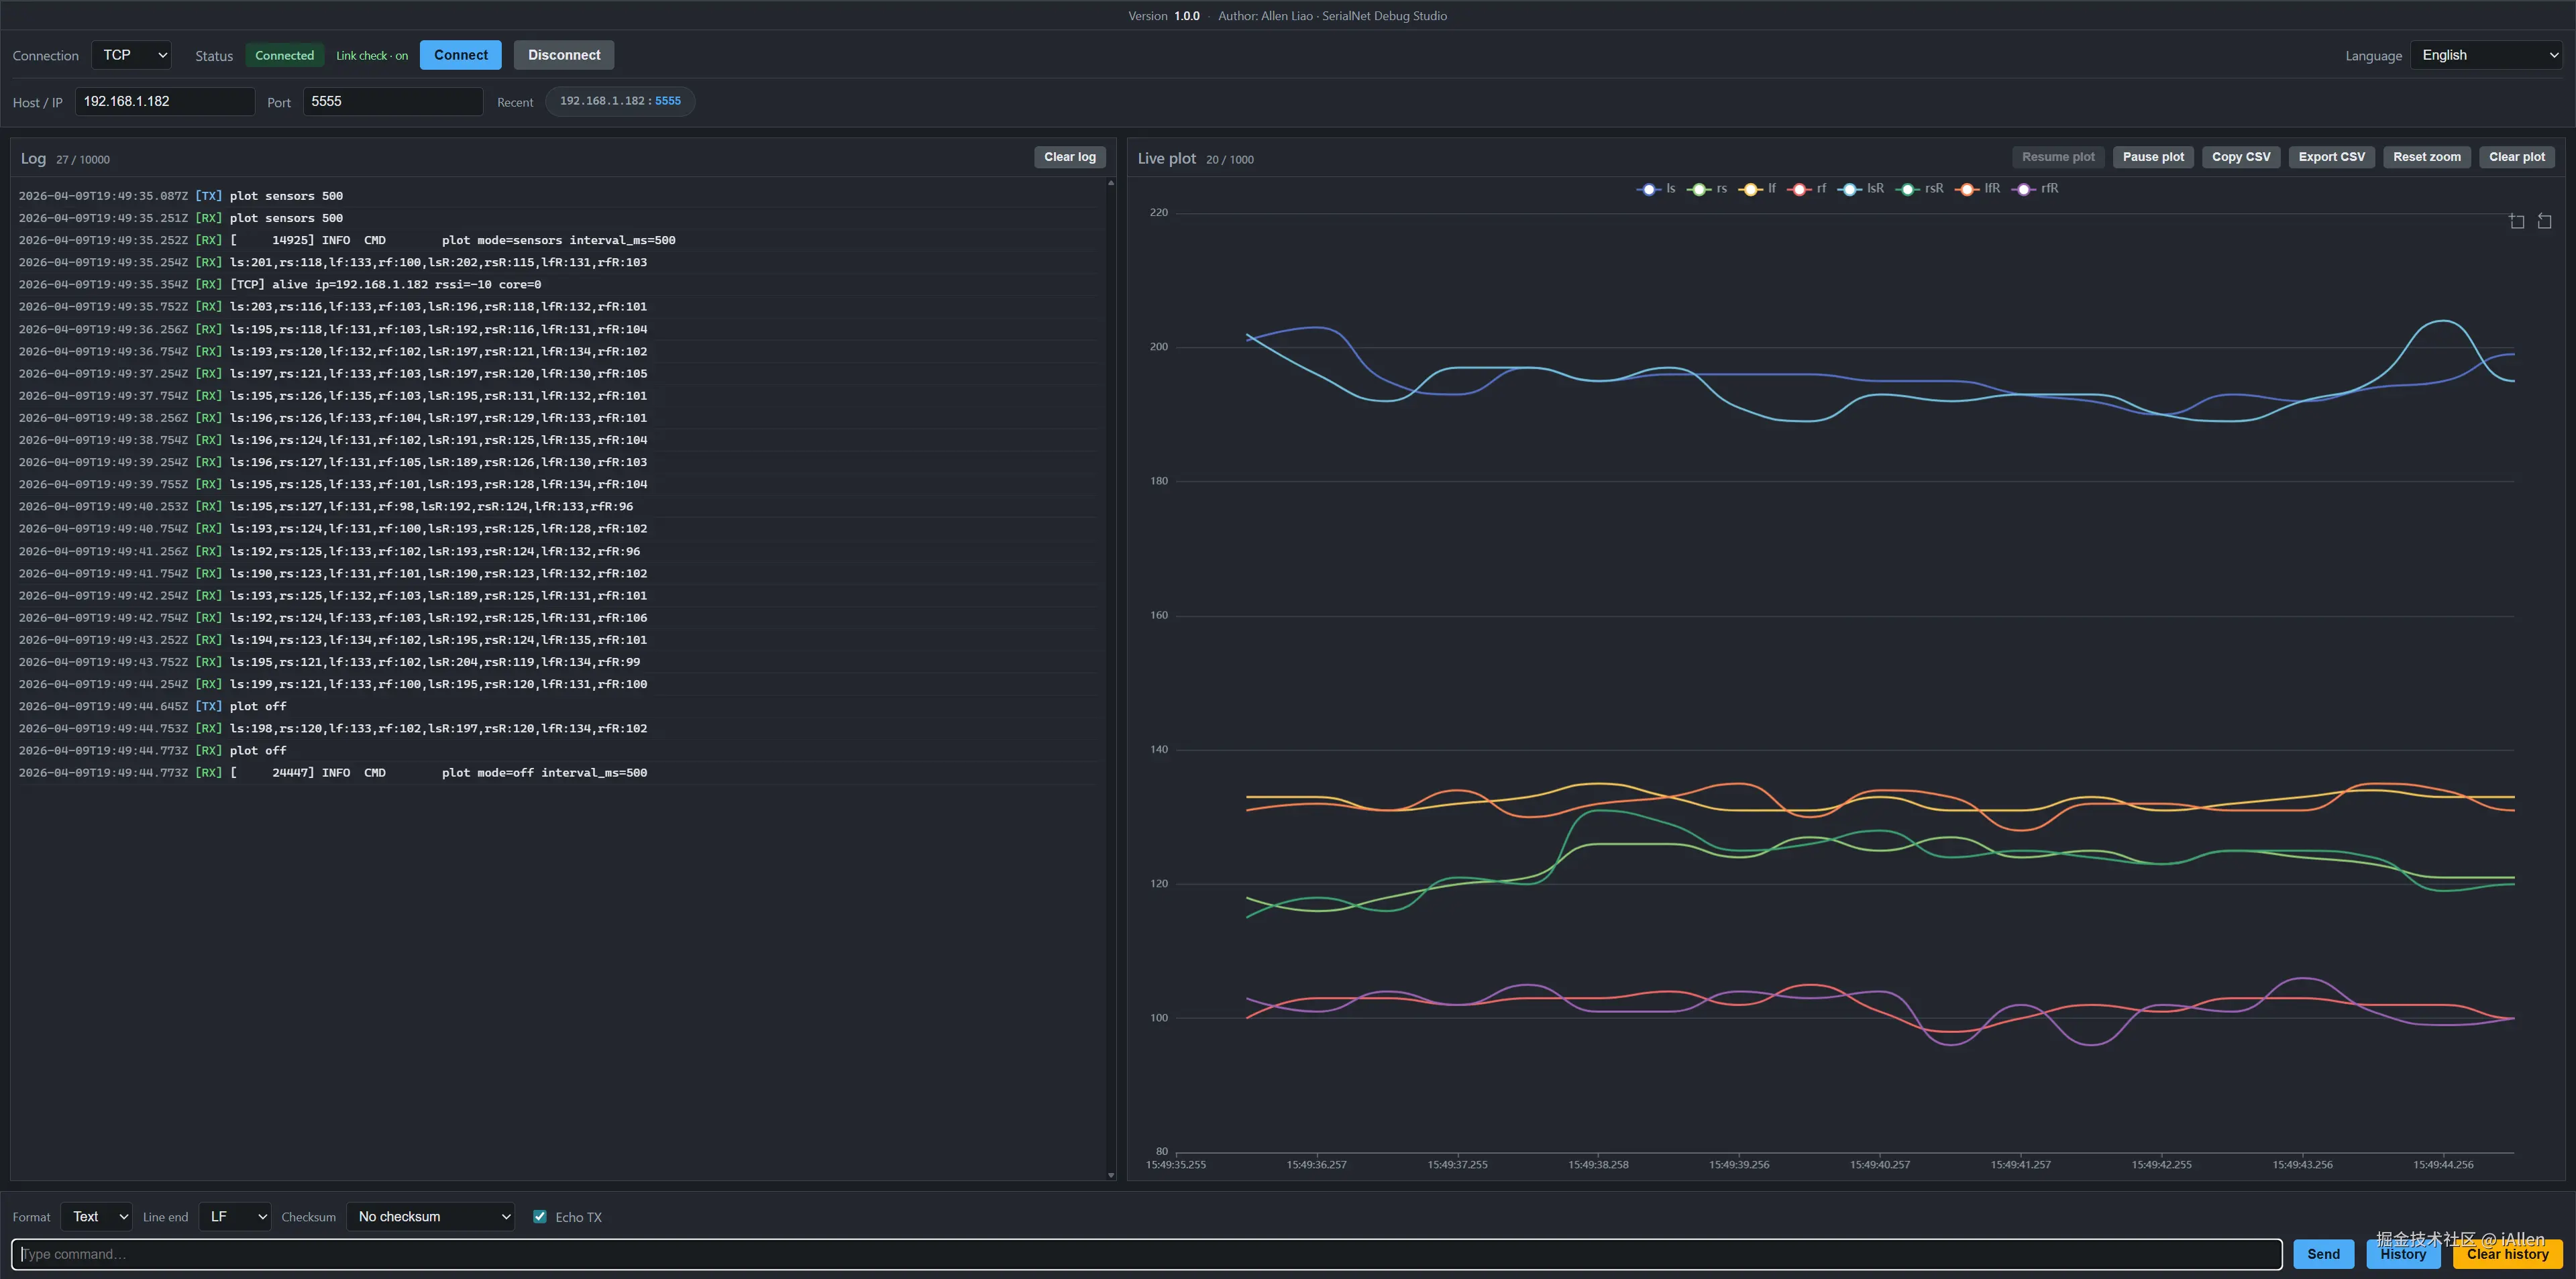Hide the rfR series via legend
This screenshot has height=1279, width=2576.
(2024, 189)
